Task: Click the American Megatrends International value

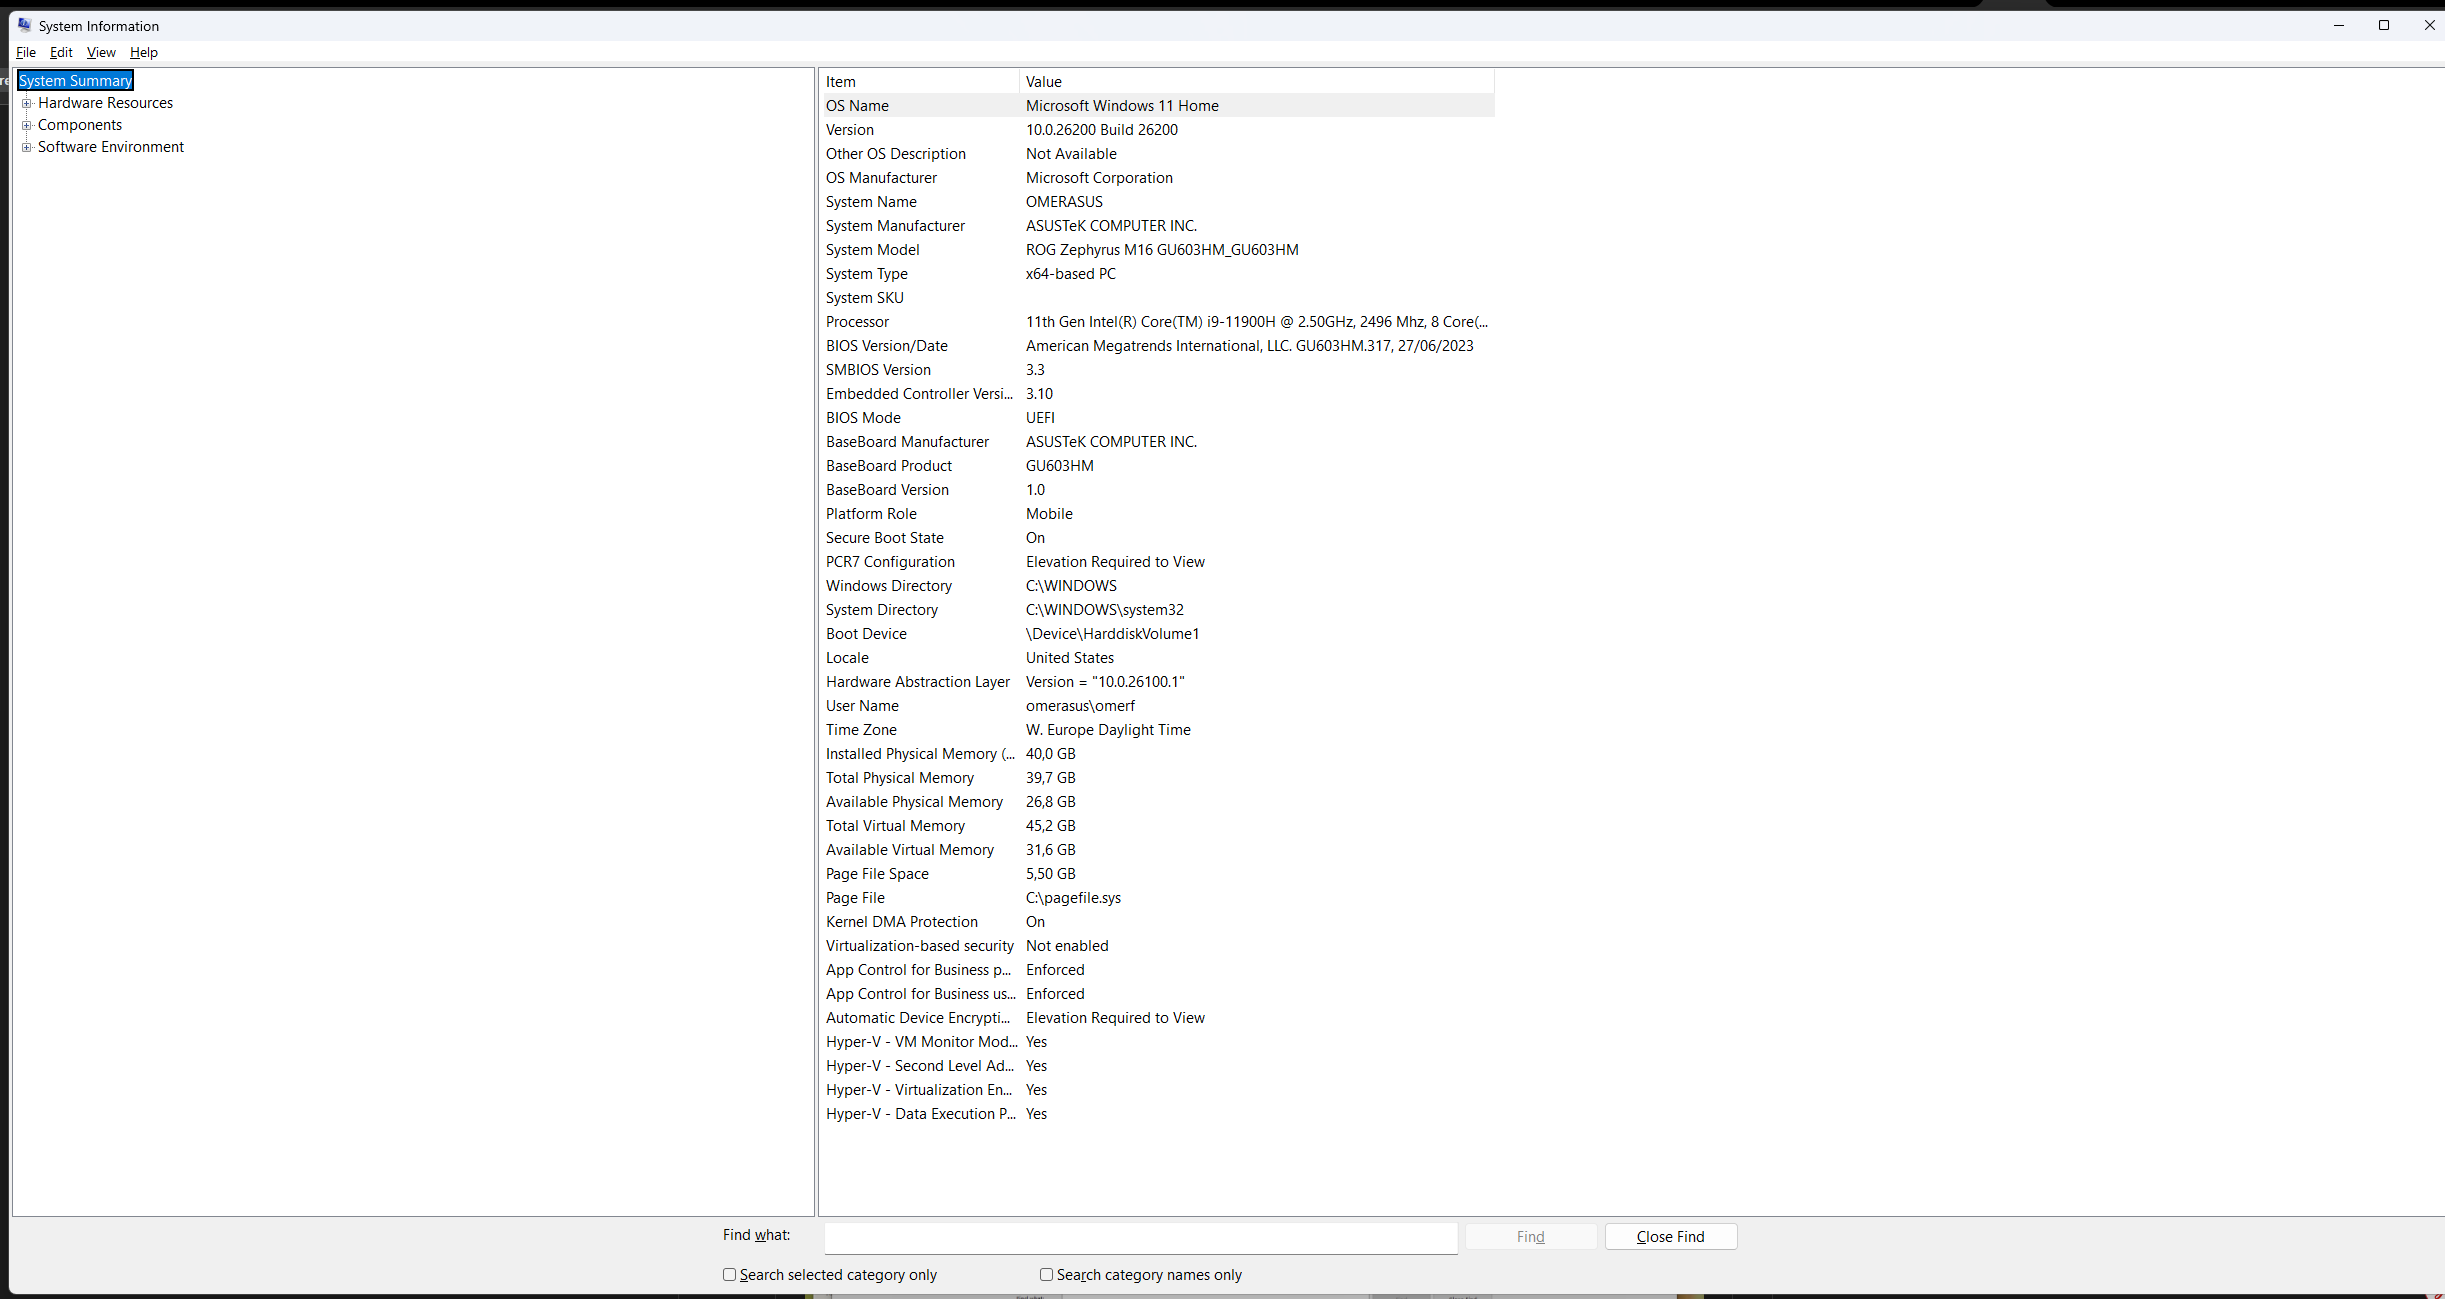Action: point(1250,346)
